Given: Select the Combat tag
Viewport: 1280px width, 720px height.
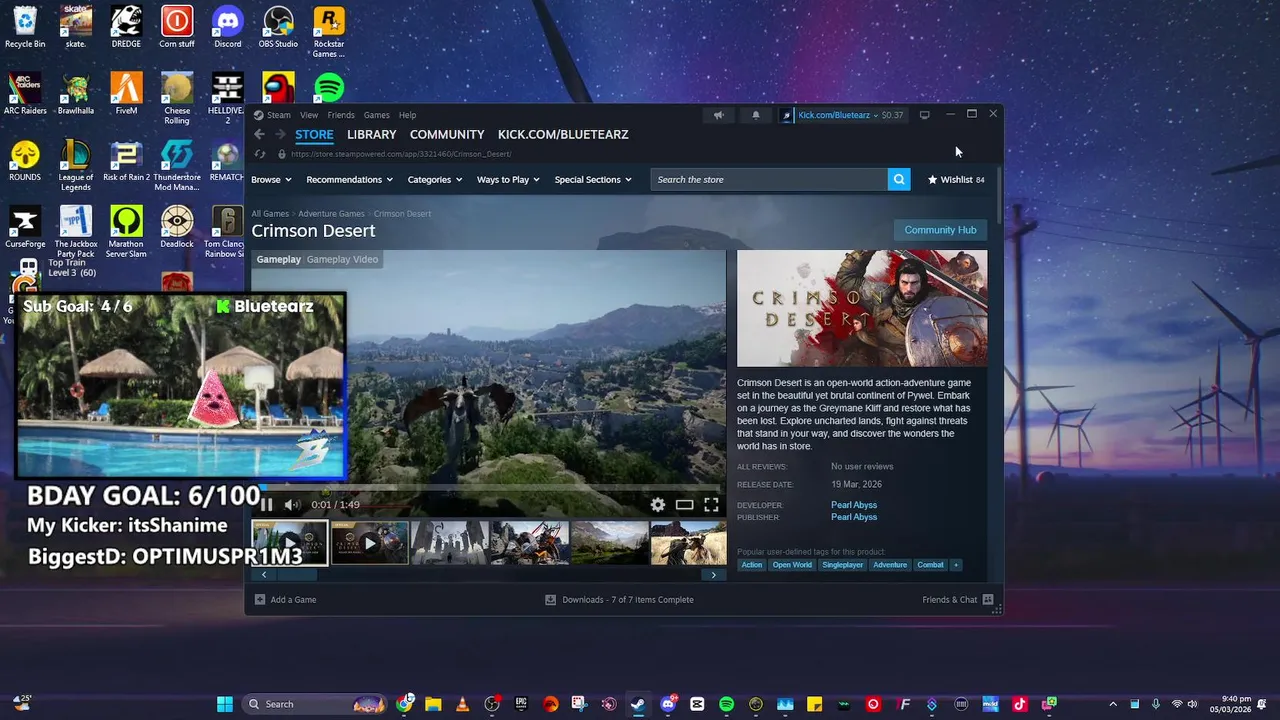Looking at the screenshot, I should (x=930, y=565).
